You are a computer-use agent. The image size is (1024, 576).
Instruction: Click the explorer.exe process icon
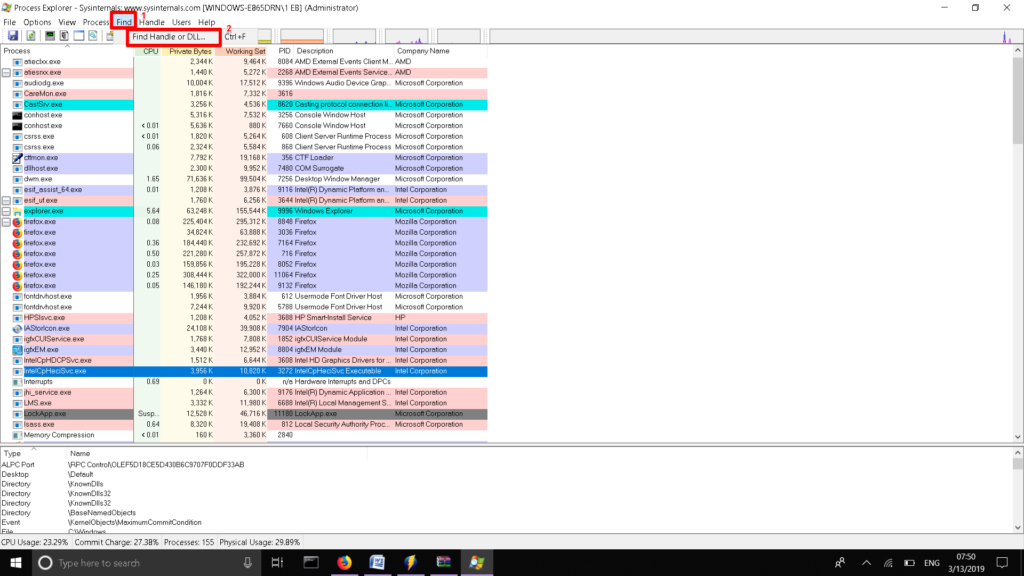(18, 212)
